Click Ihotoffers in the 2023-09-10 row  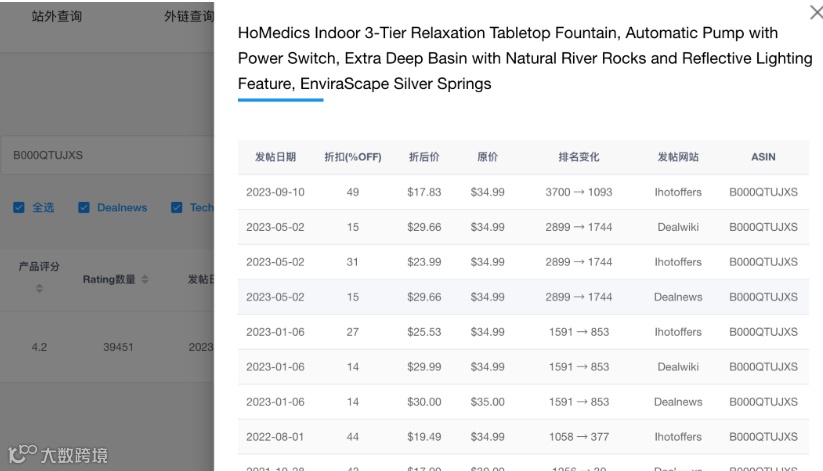pyautogui.click(x=678, y=192)
